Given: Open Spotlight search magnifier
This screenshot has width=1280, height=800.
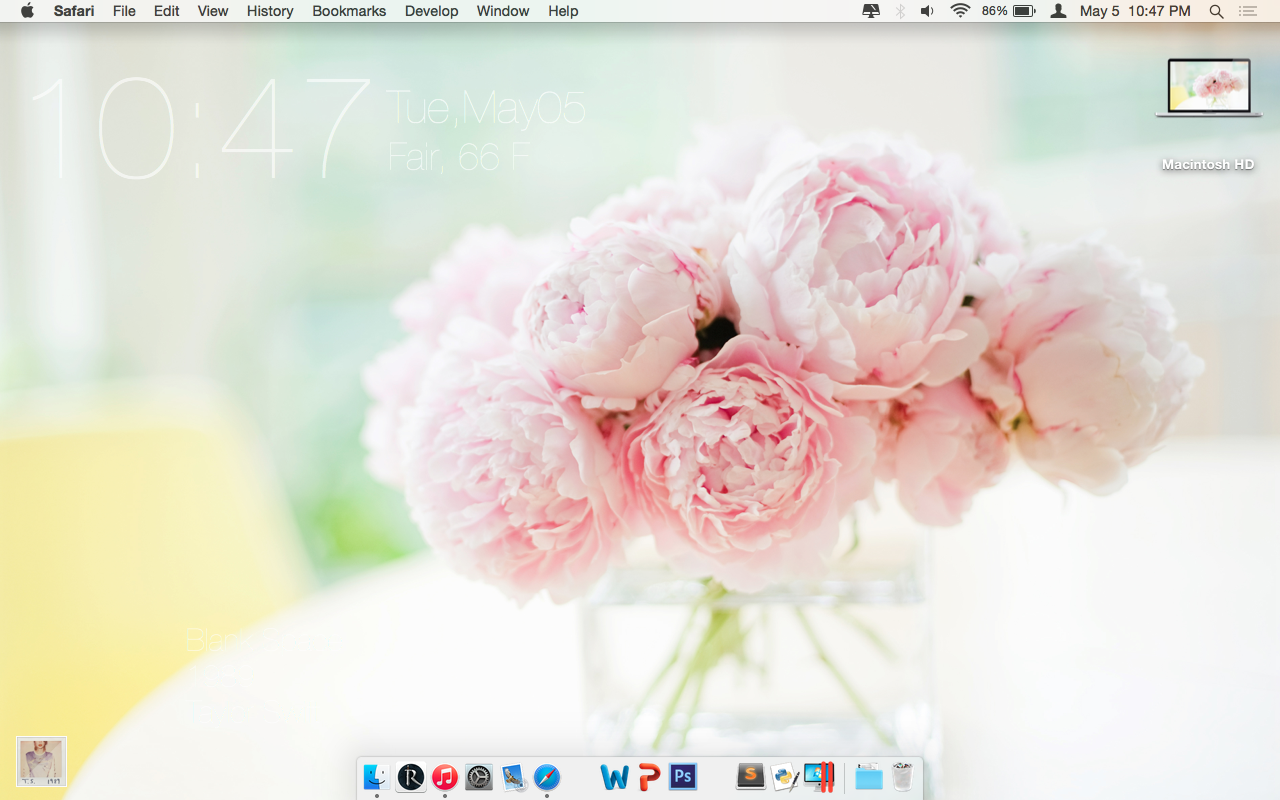Looking at the screenshot, I should [1216, 11].
